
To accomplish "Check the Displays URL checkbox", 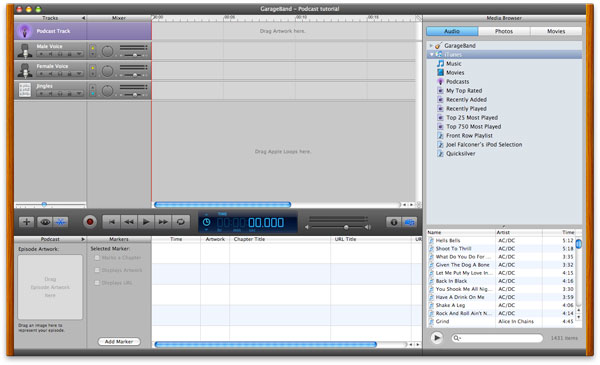I will 97,283.
